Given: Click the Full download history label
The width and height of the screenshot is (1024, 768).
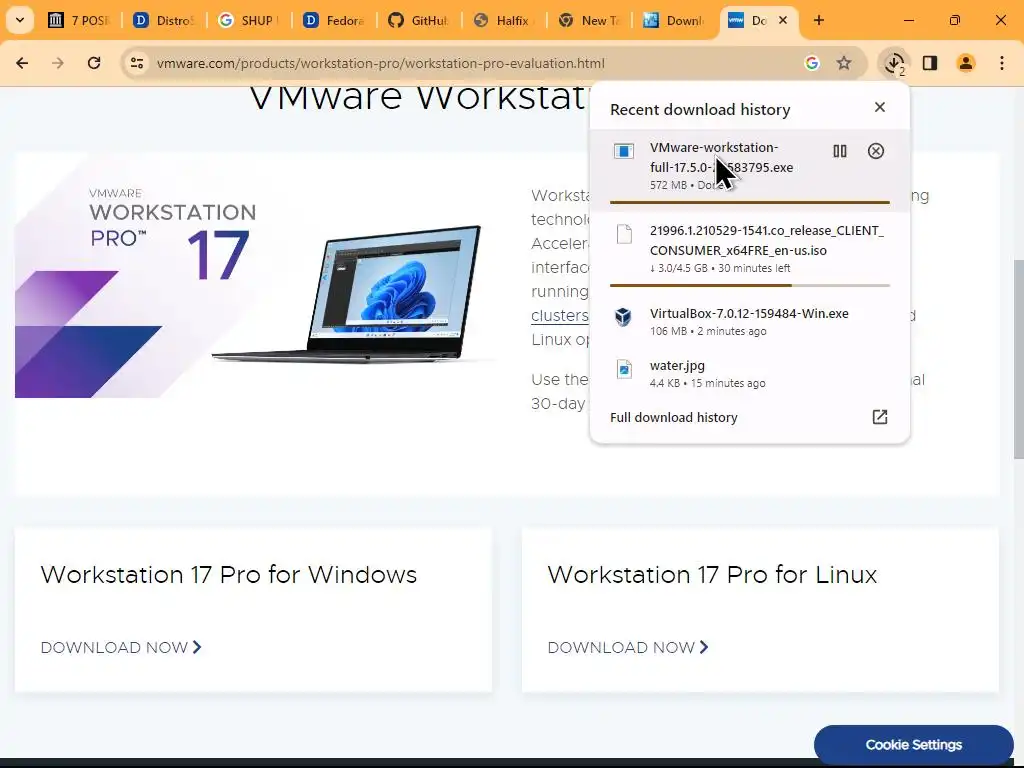Looking at the screenshot, I should (673, 417).
